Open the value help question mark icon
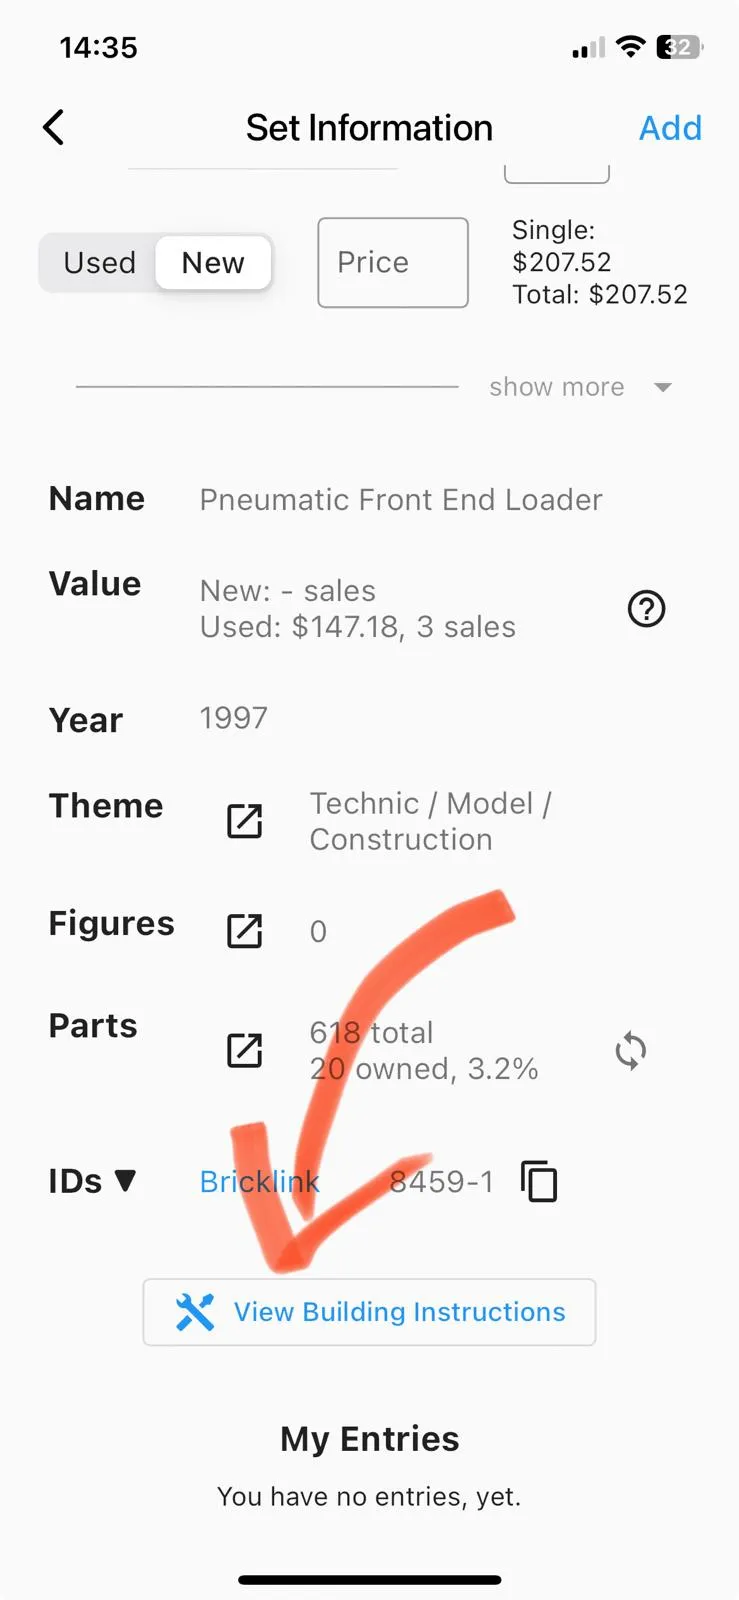Viewport: 739px width, 1600px height. click(646, 608)
